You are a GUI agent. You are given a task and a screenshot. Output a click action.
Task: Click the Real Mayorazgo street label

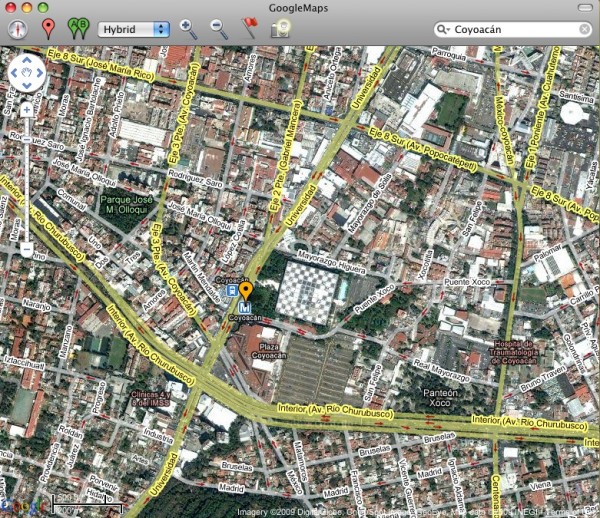click(442, 371)
